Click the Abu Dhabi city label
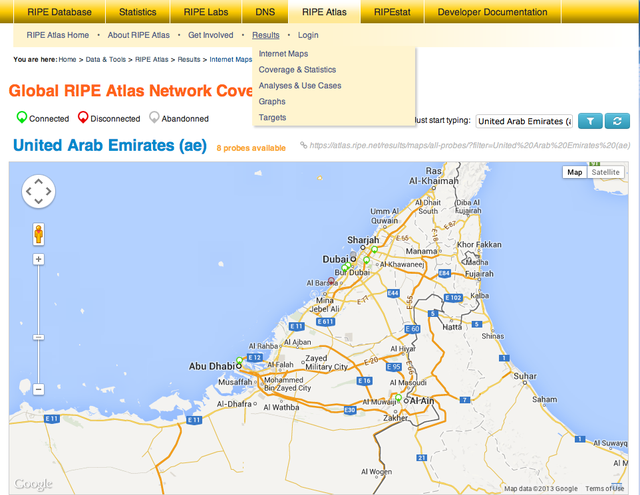Image resolution: width=640 pixels, height=495 pixels. 211,366
